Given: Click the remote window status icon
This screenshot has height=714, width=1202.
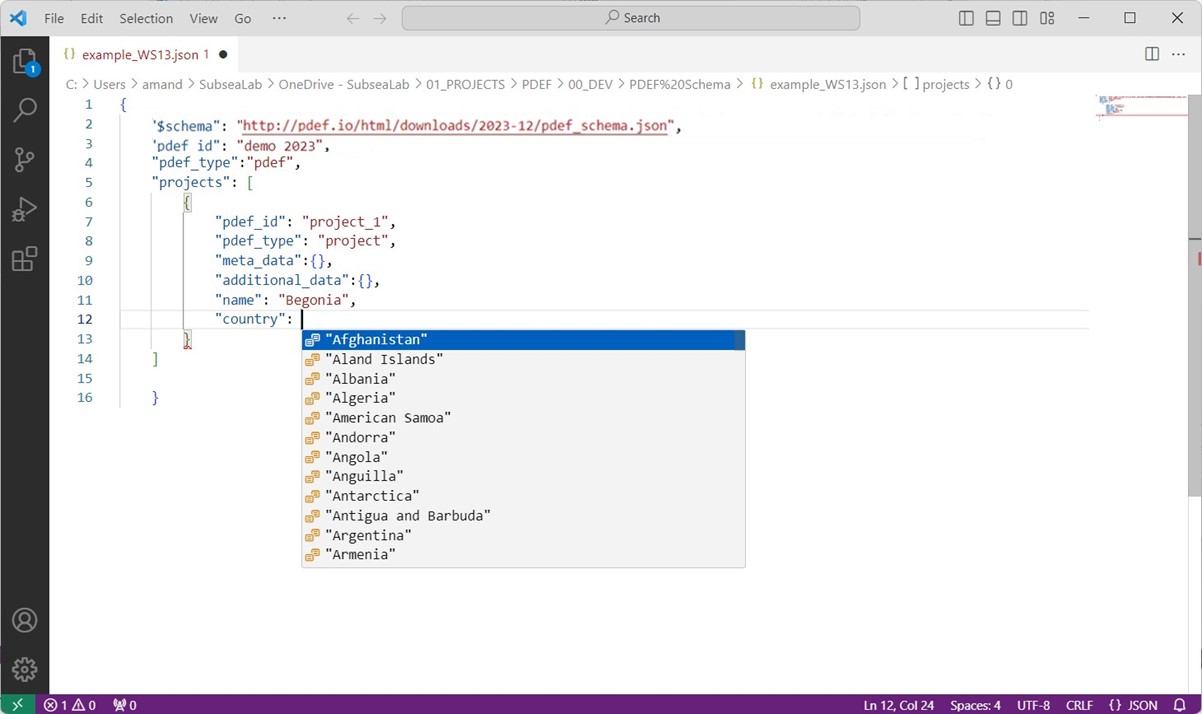Looking at the screenshot, I should pyautogui.click(x=17, y=705).
